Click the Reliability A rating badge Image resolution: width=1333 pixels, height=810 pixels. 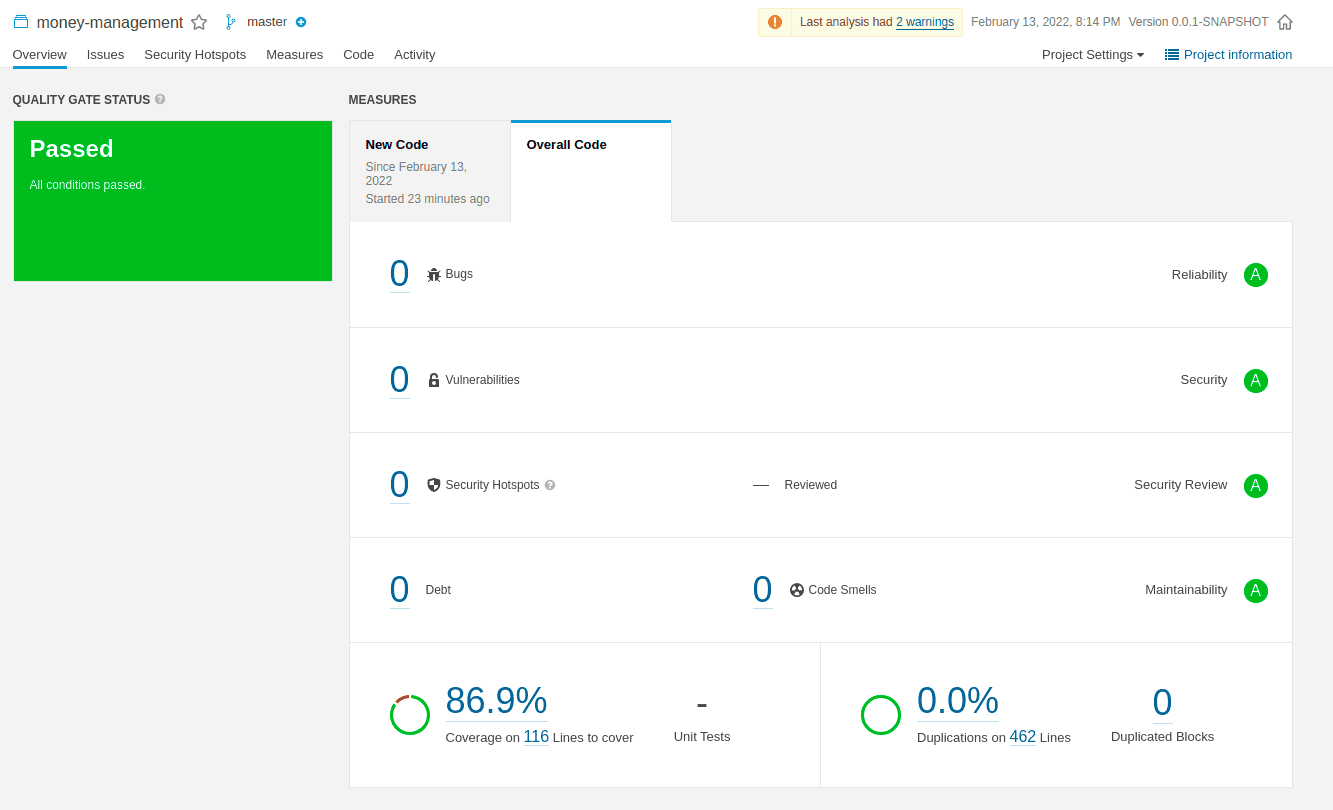pyautogui.click(x=1255, y=275)
